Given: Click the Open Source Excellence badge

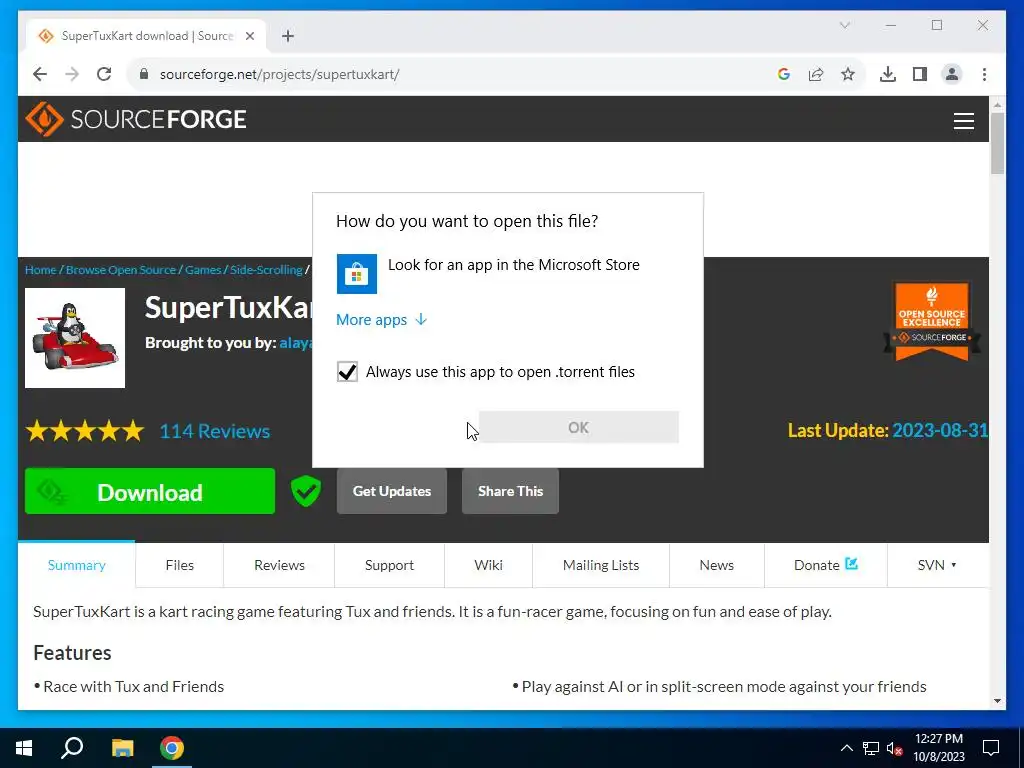Looking at the screenshot, I should [x=932, y=321].
